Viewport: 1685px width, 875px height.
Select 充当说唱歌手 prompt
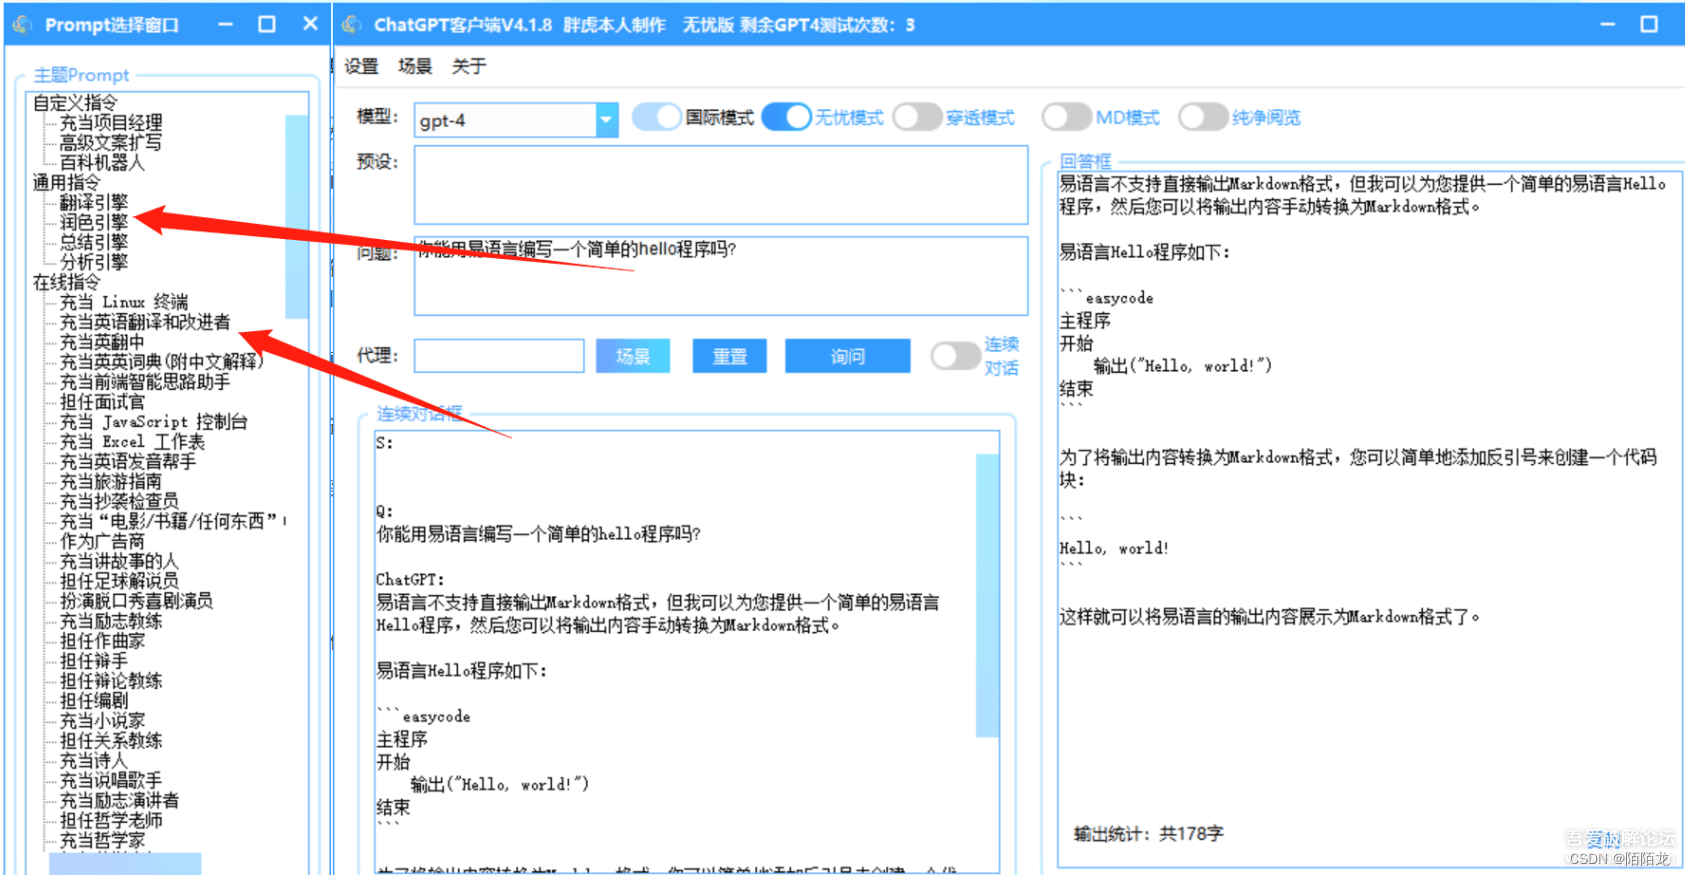click(x=111, y=781)
